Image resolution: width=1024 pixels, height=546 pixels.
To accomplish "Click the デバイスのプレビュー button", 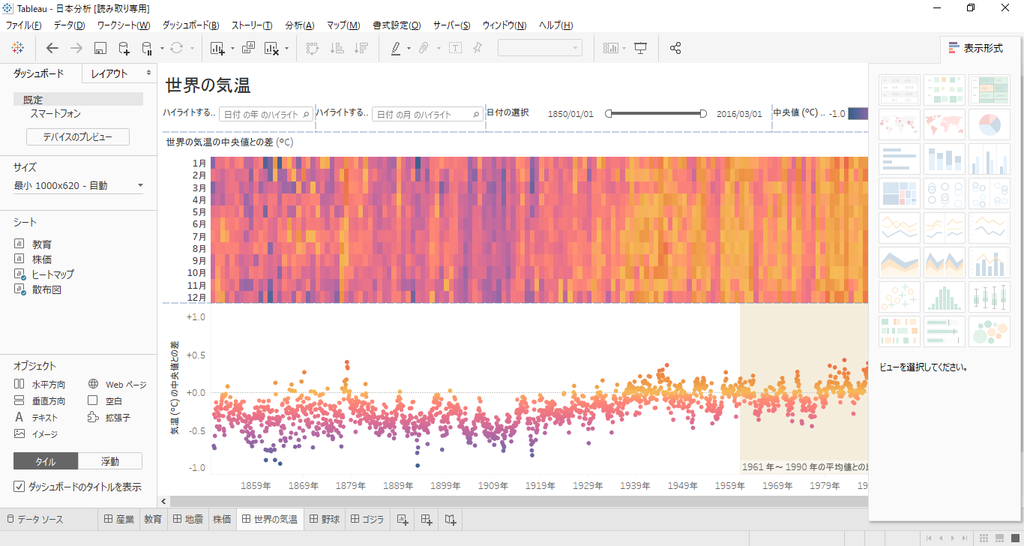I will pos(78,137).
